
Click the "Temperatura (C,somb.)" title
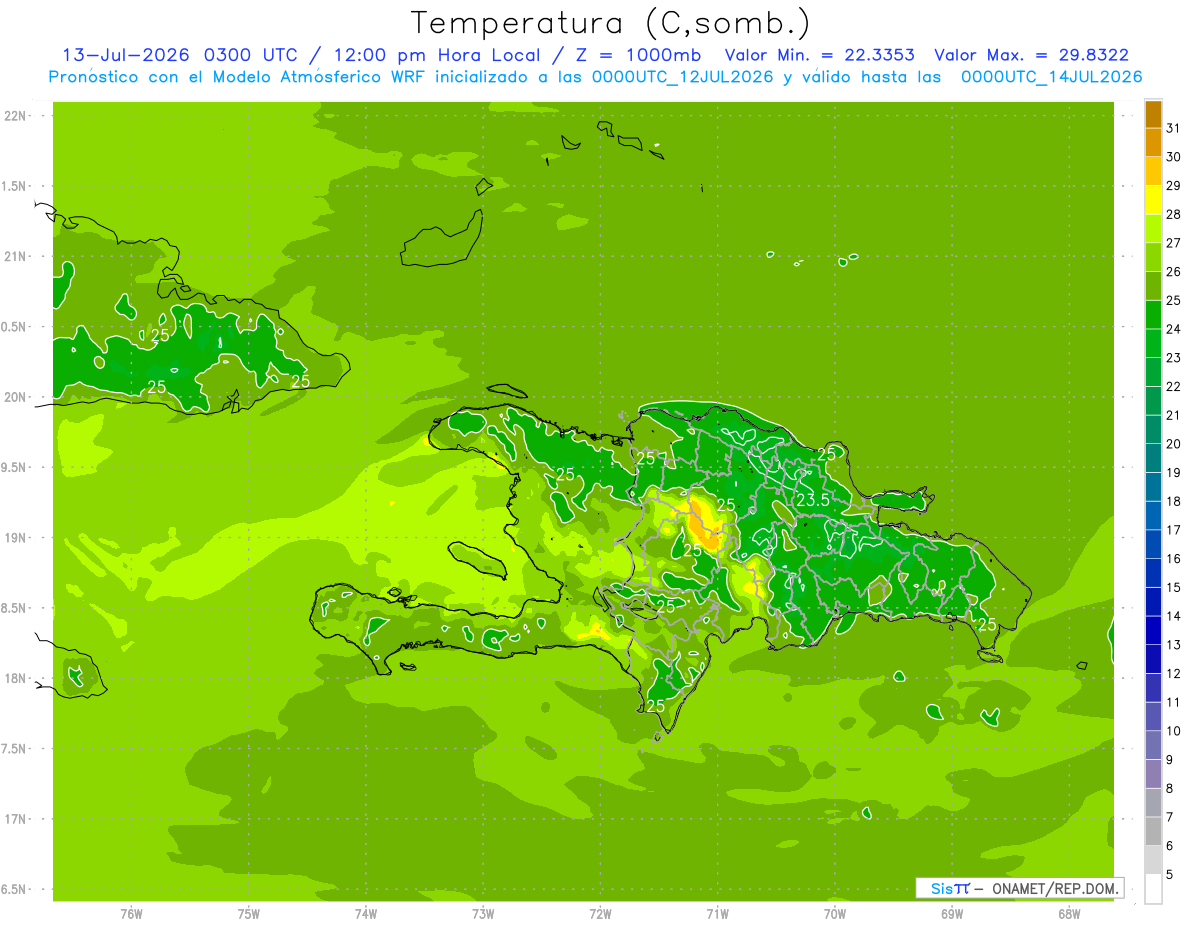(x=610, y=23)
